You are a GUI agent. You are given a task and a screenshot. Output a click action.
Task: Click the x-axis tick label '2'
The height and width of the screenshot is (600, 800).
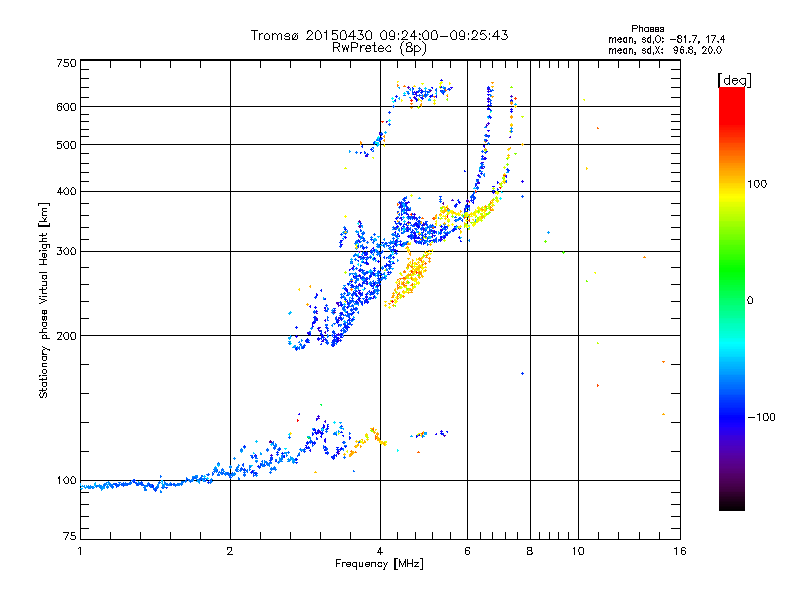[230, 551]
